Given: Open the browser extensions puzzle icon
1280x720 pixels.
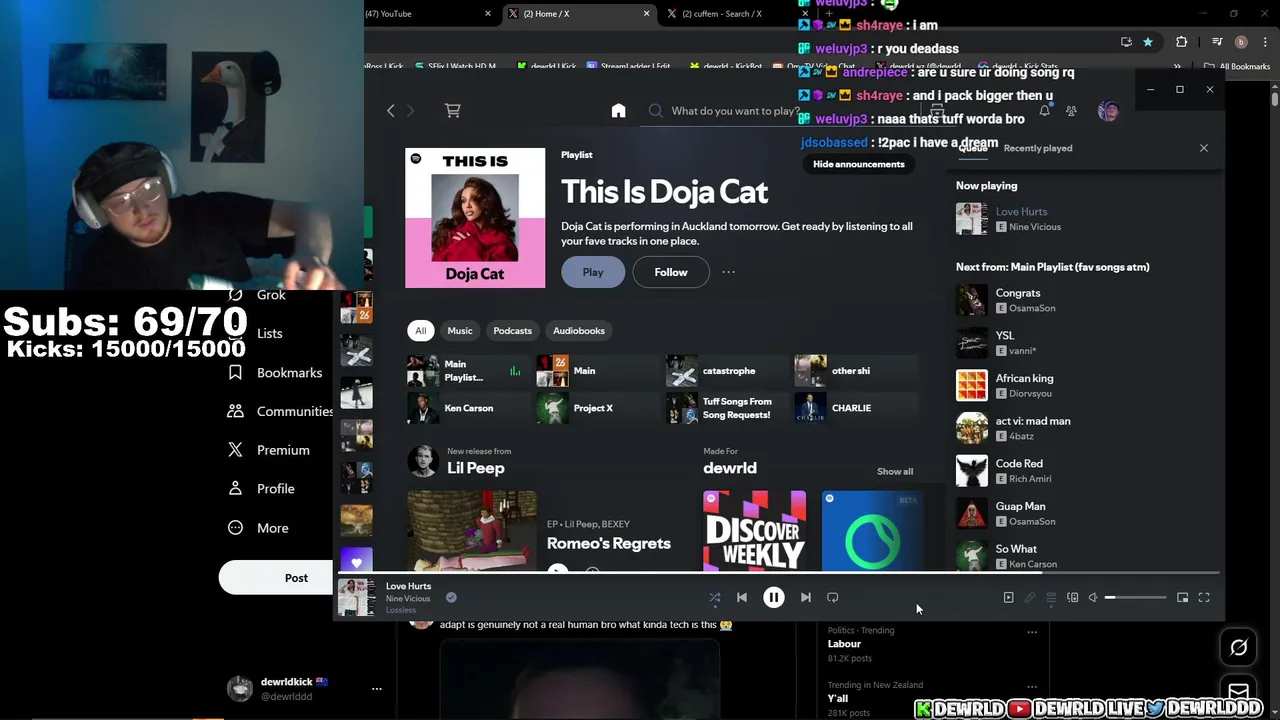Looking at the screenshot, I should pyautogui.click(x=1181, y=42).
